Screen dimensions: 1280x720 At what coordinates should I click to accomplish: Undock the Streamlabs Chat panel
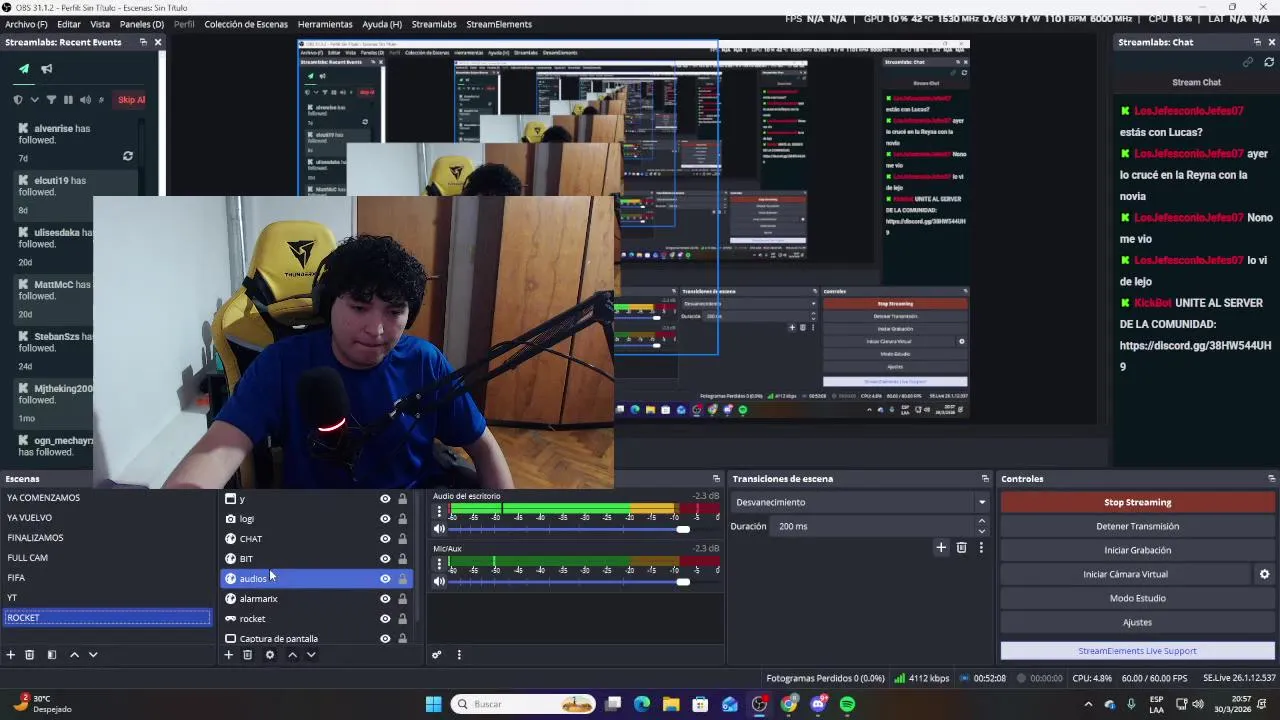tap(1257, 42)
